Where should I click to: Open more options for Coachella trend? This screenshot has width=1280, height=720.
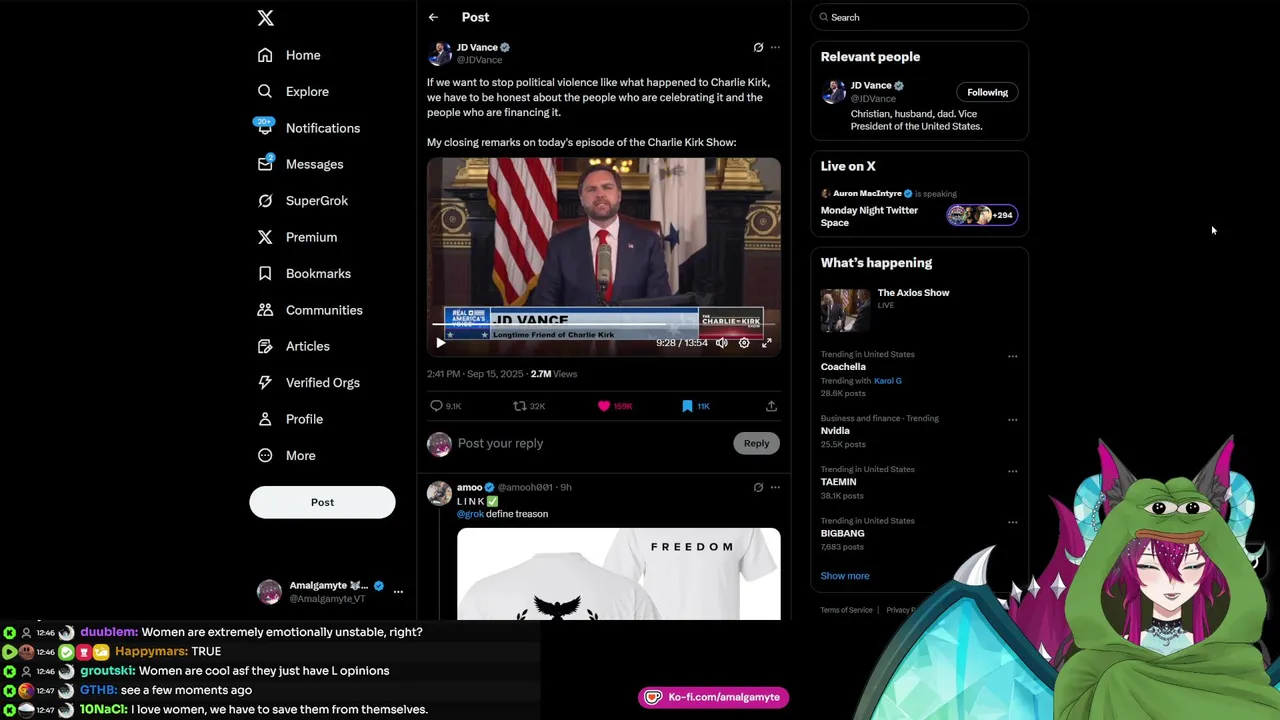tap(1012, 356)
